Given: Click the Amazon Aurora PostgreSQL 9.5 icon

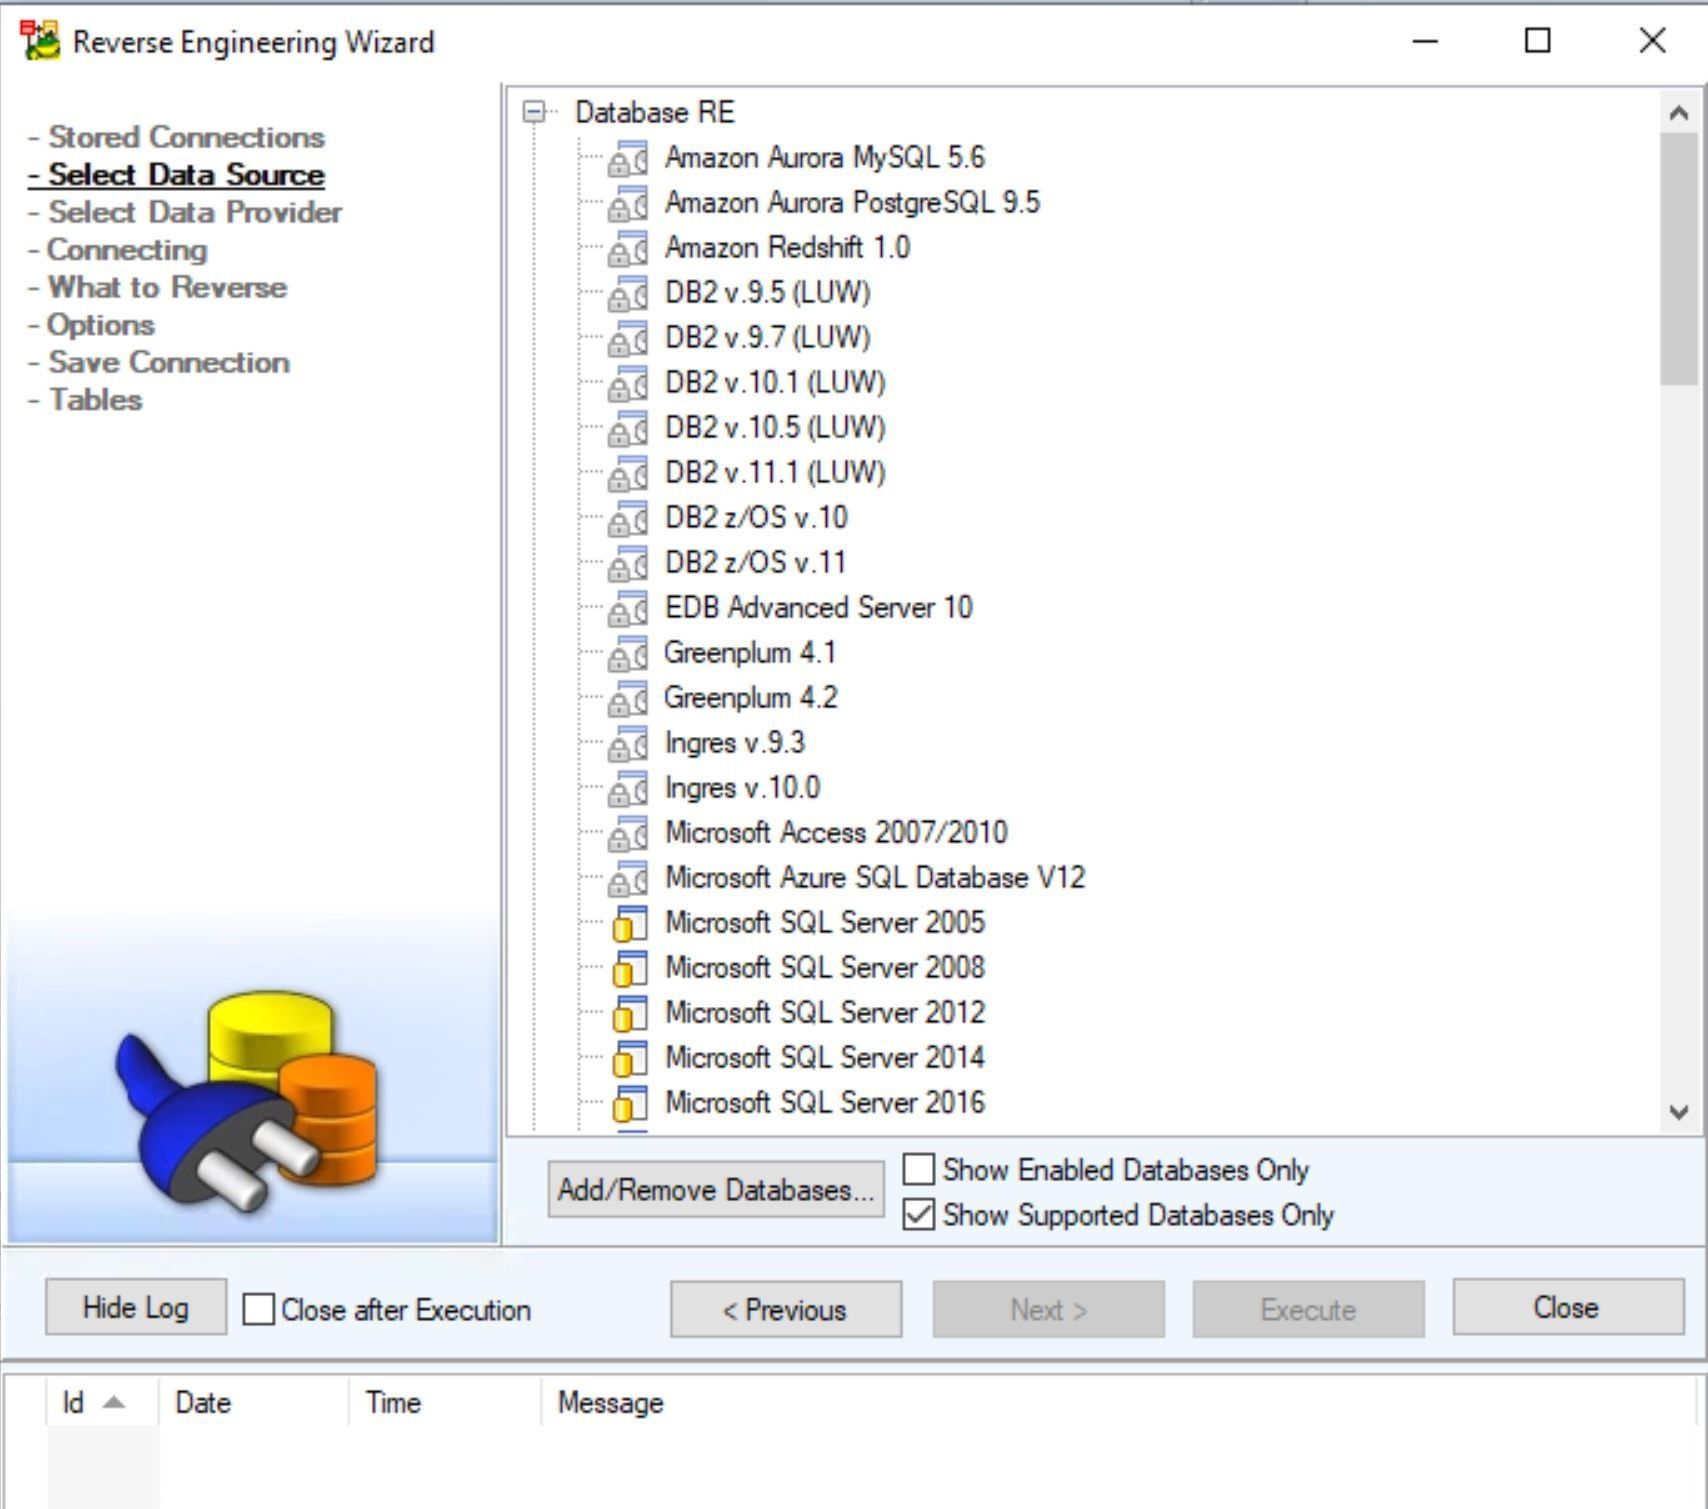Looking at the screenshot, I should click(628, 203).
